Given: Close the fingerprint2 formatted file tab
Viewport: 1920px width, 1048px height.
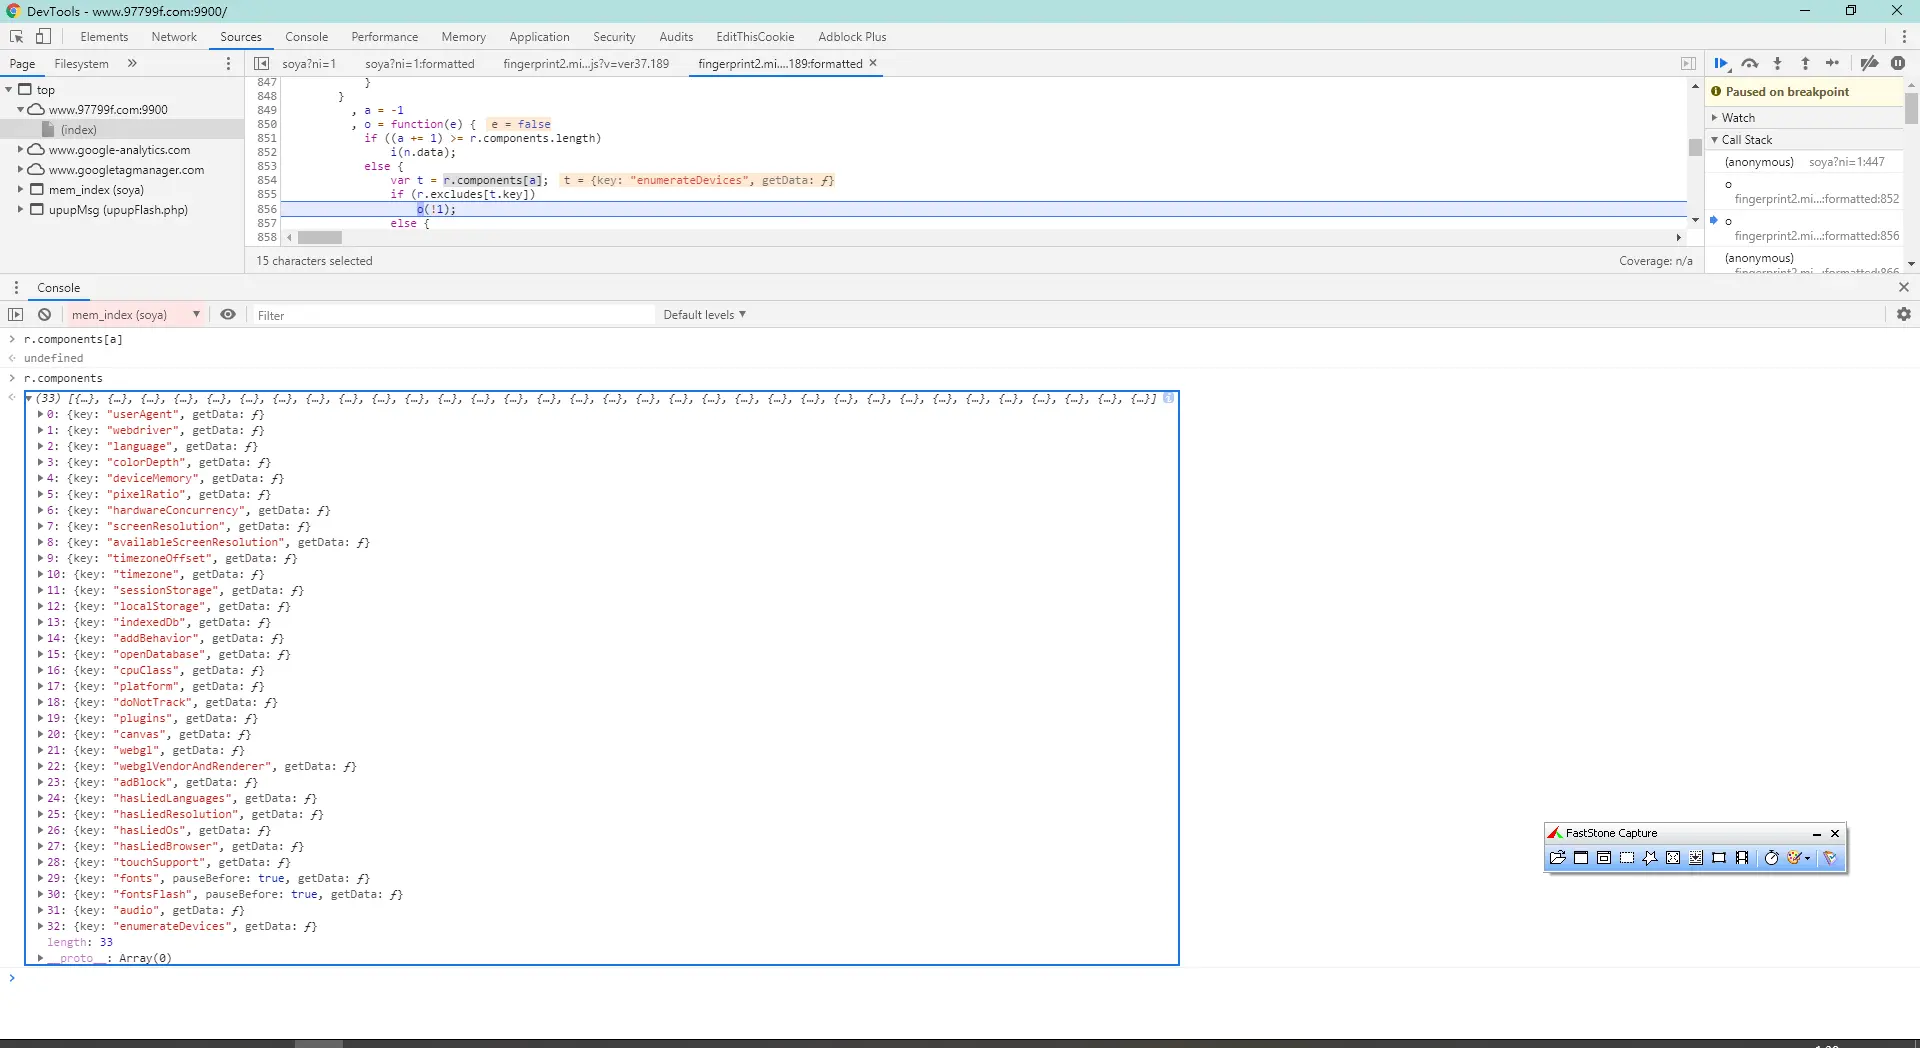Looking at the screenshot, I should [x=873, y=63].
